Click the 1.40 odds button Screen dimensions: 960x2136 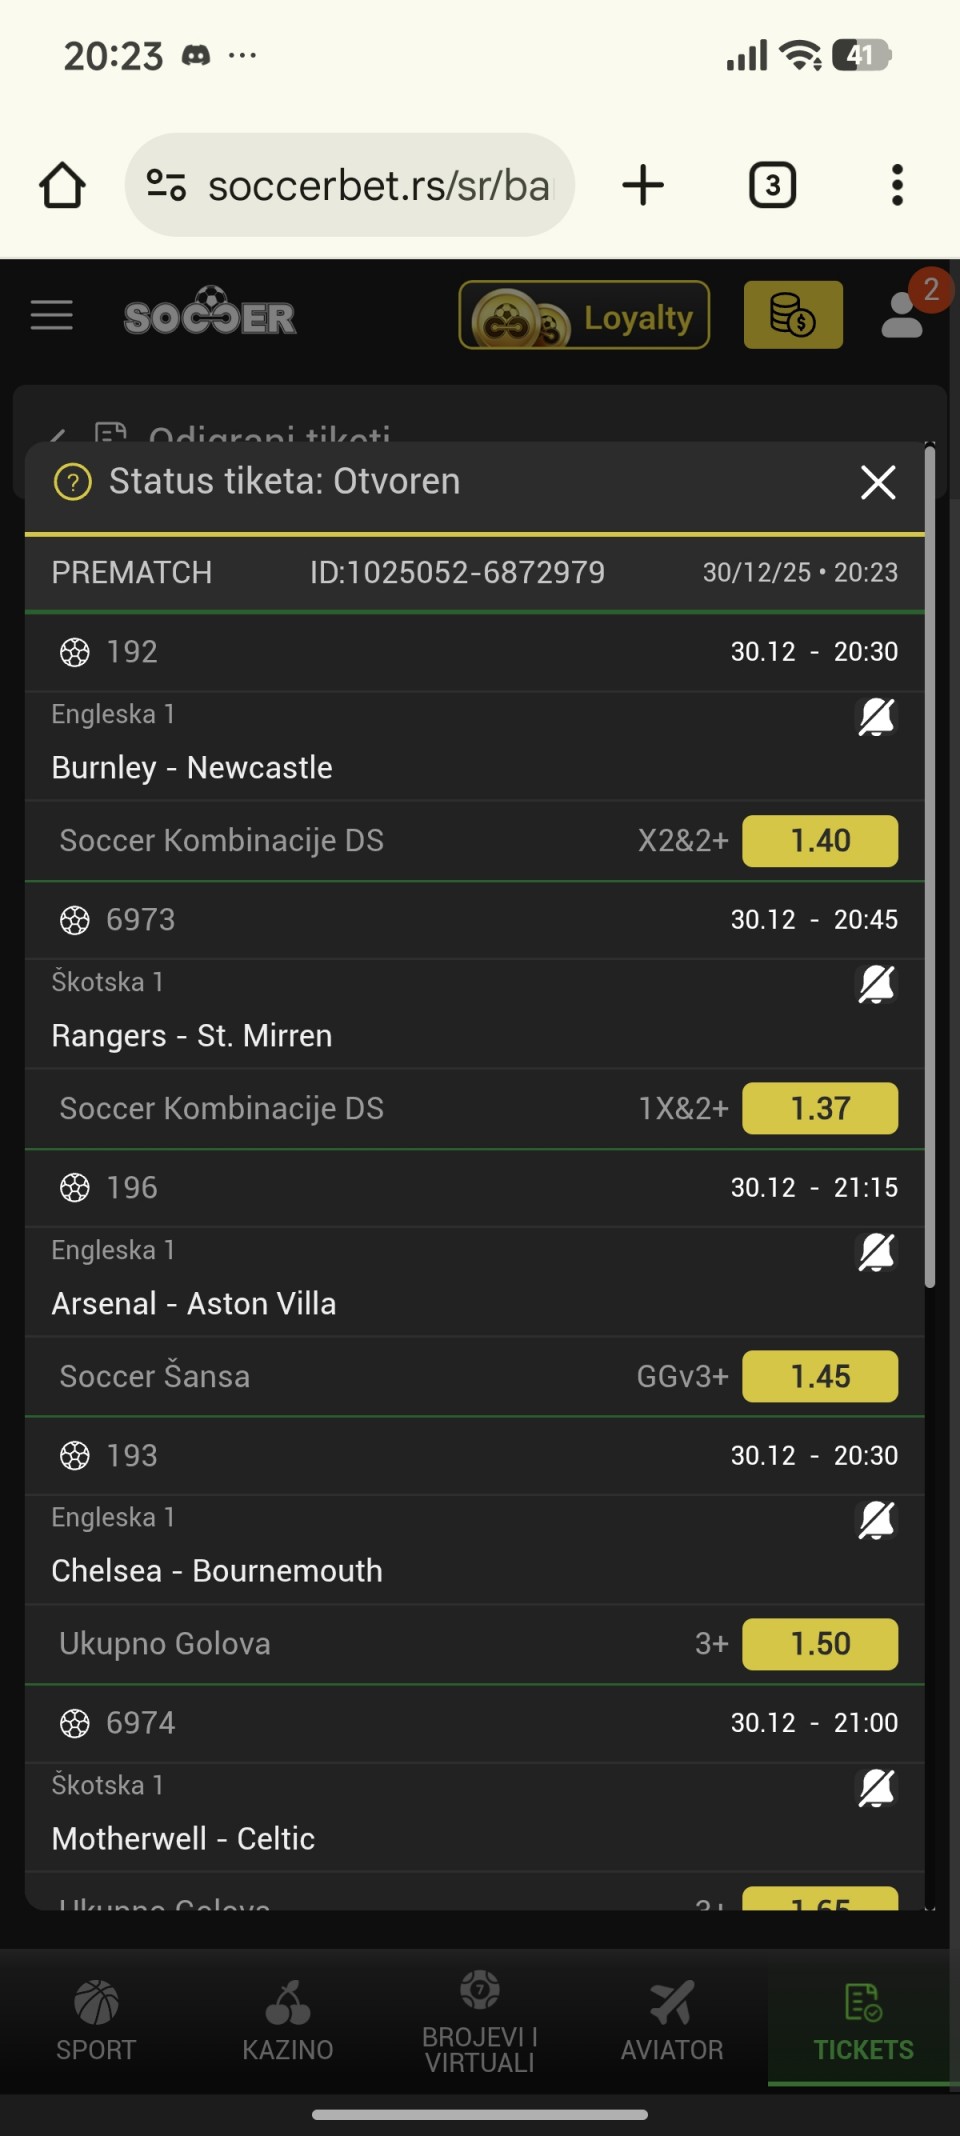[x=820, y=841]
